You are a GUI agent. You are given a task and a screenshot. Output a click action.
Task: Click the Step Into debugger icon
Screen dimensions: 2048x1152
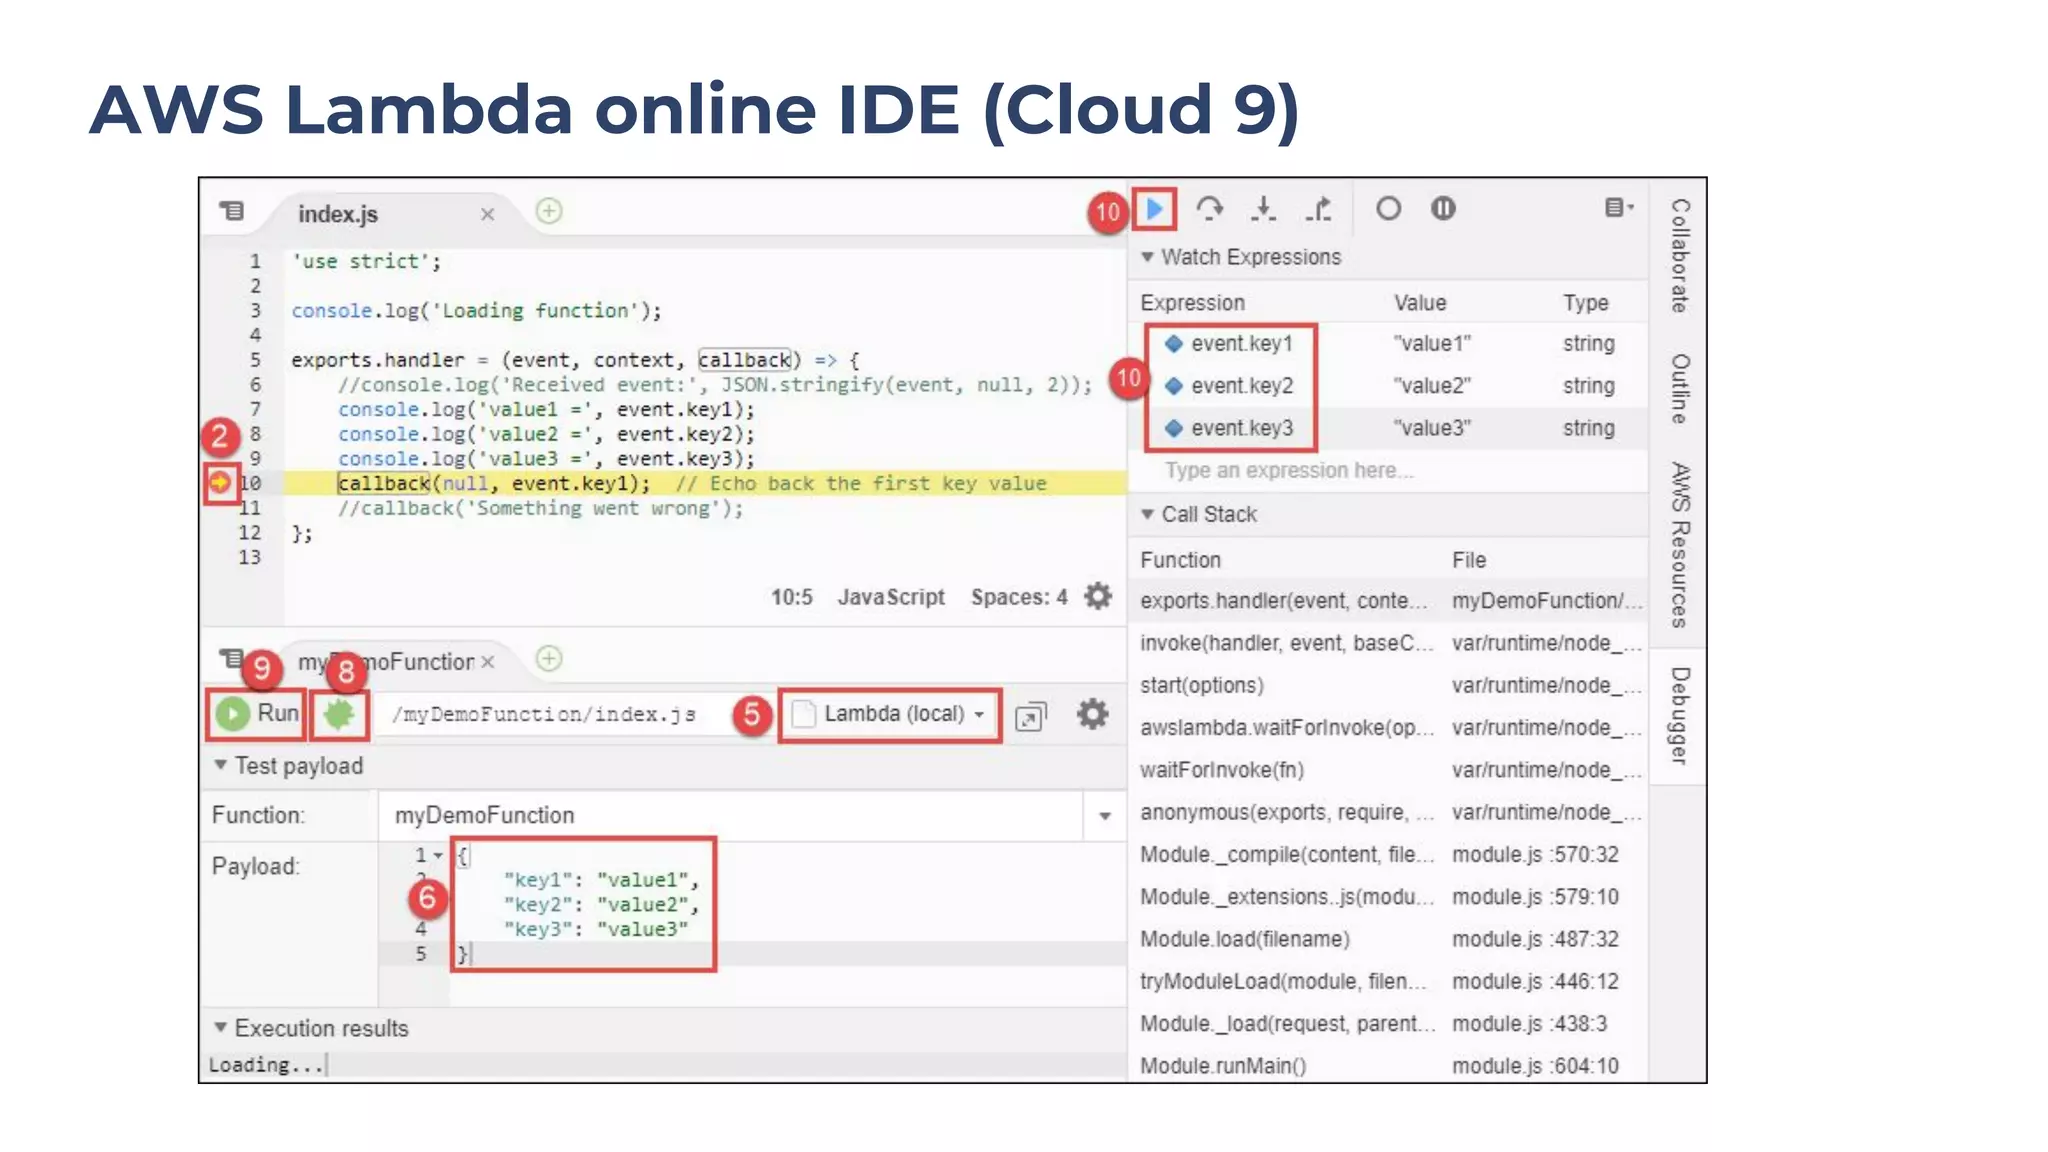coord(1263,208)
